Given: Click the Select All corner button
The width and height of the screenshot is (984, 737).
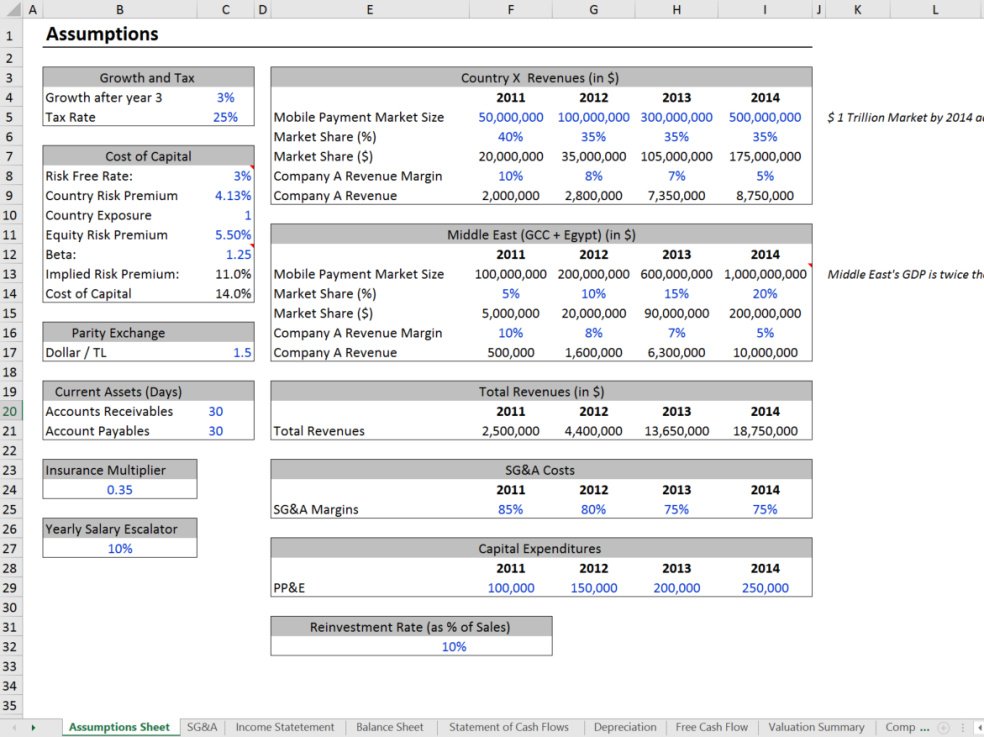Looking at the screenshot, I should click(10, 8).
